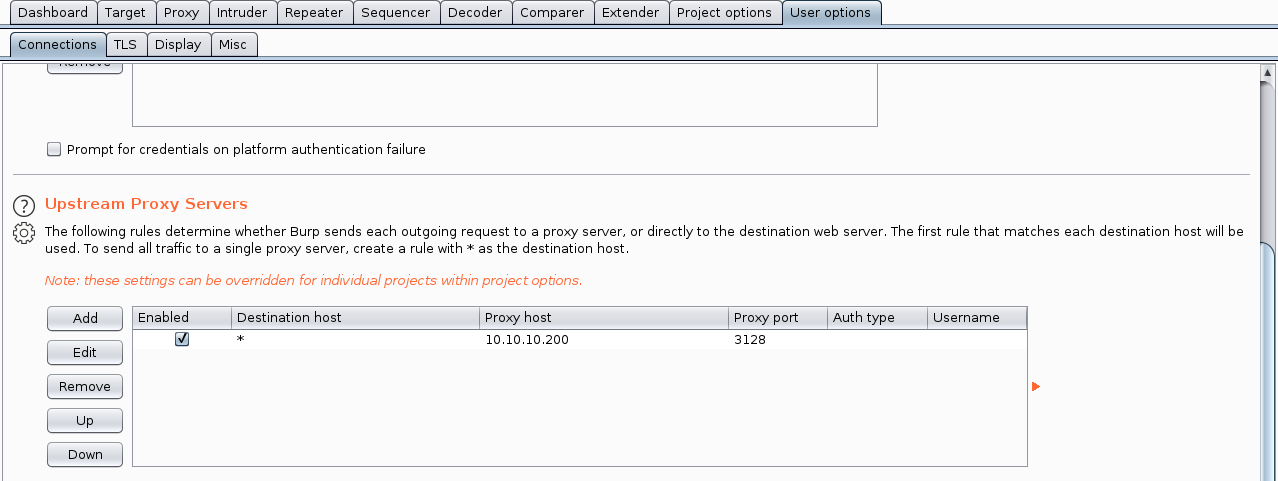Open the Proxy tab
This screenshot has height=481, width=1278.
182,13
